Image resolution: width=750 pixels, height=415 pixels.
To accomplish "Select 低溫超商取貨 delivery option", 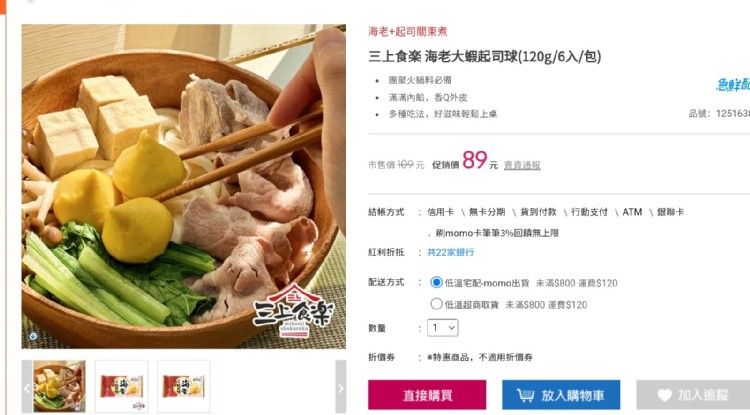I will (436, 304).
